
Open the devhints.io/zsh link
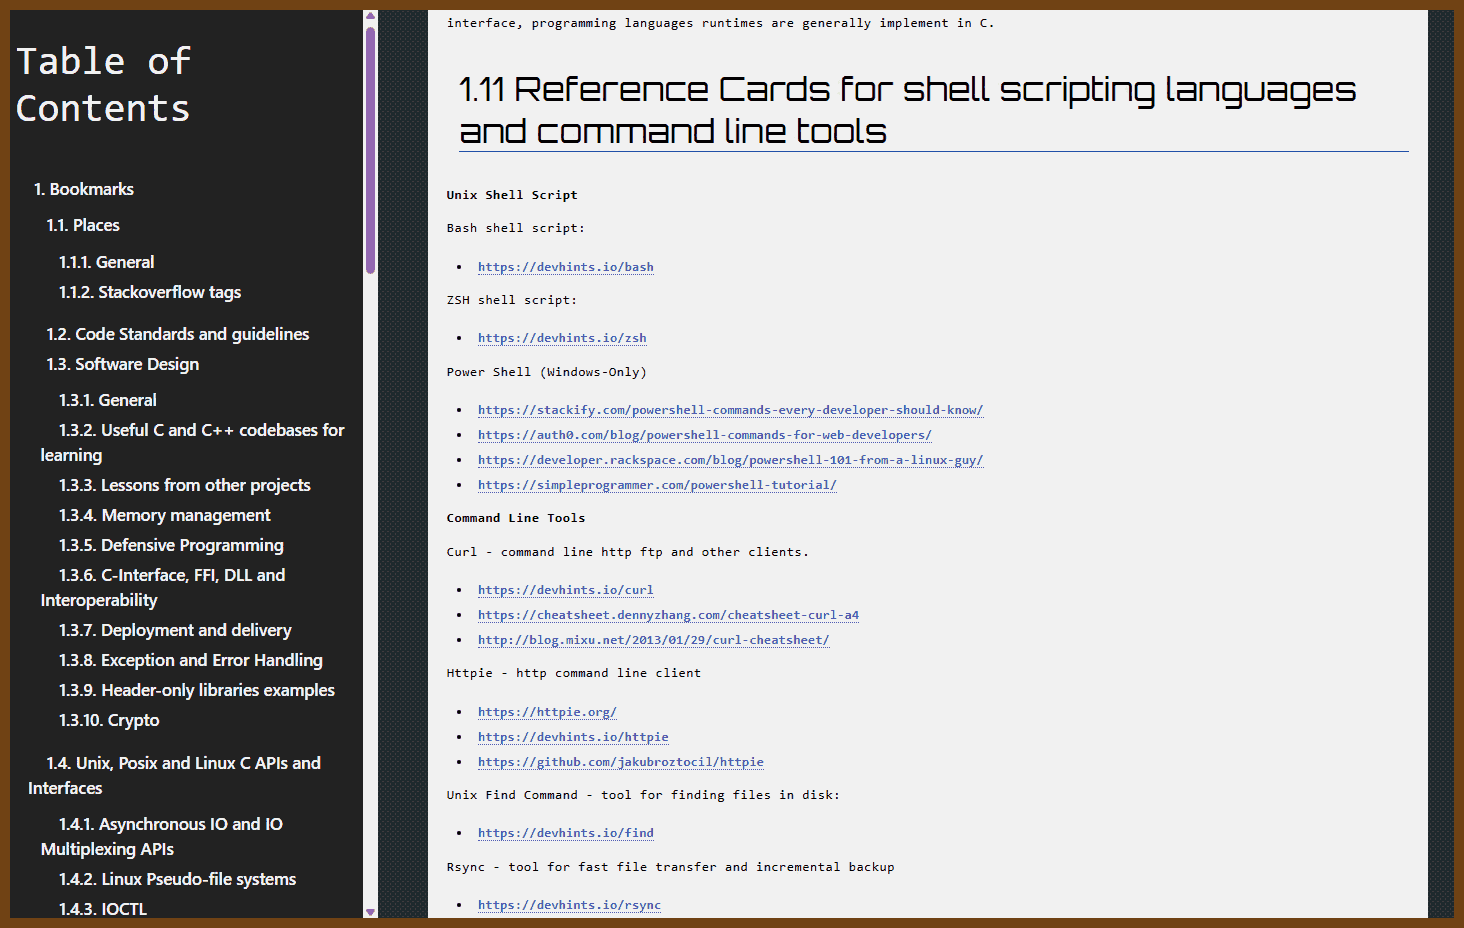[562, 338]
